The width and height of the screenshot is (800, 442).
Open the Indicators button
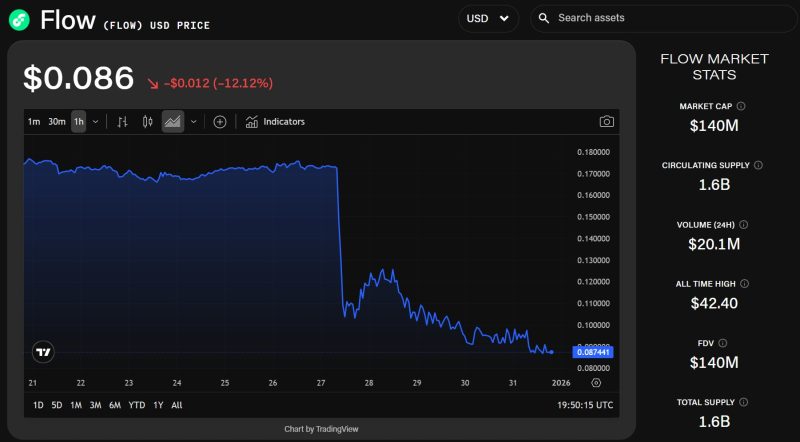tap(275, 122)
